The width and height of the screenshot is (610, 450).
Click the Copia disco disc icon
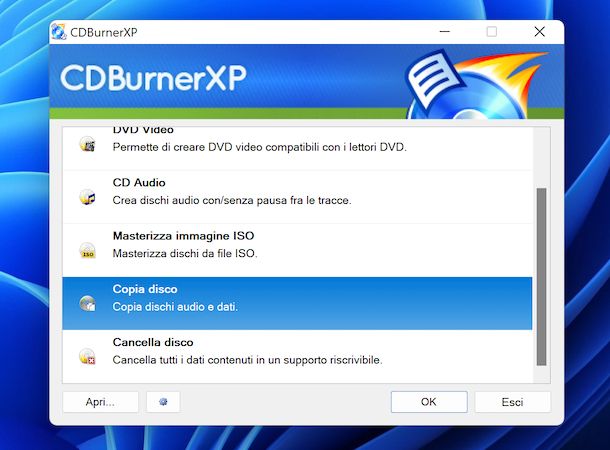point(88,303)
